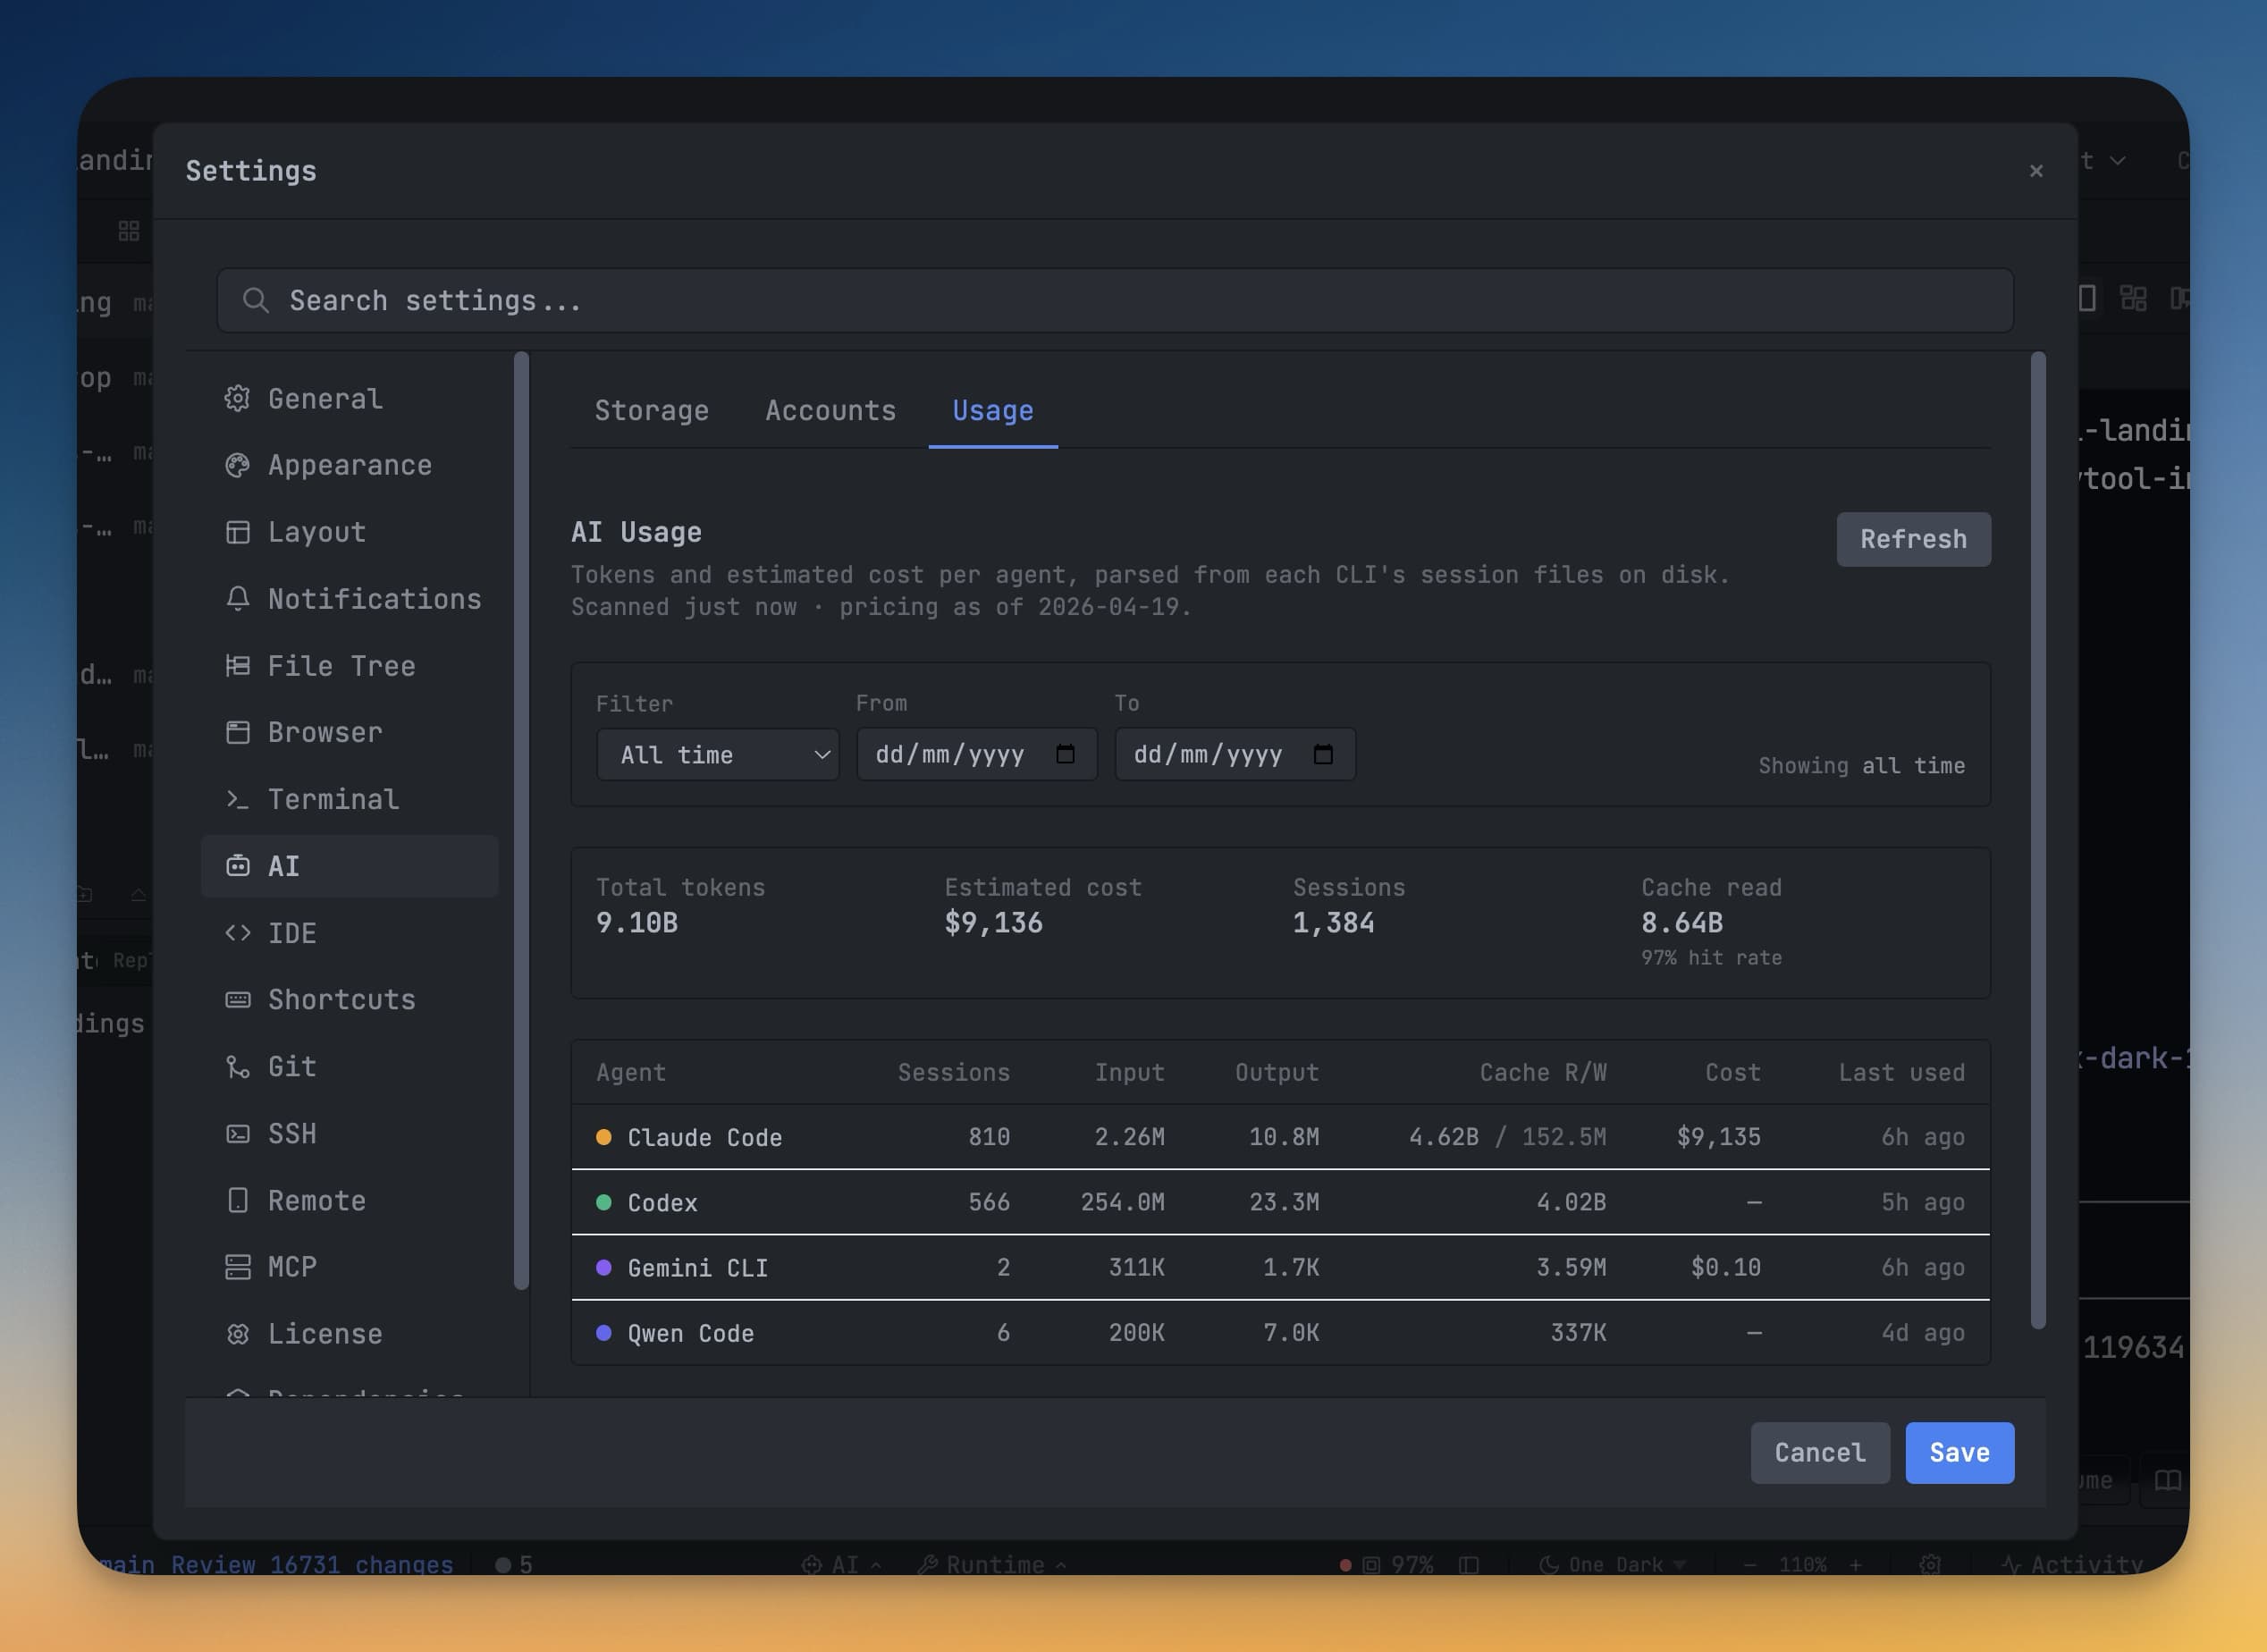Switch to the Storage tab
Image resolution: width=2267 pixels, height=1652 pixels.
click(x=652, y=410)
